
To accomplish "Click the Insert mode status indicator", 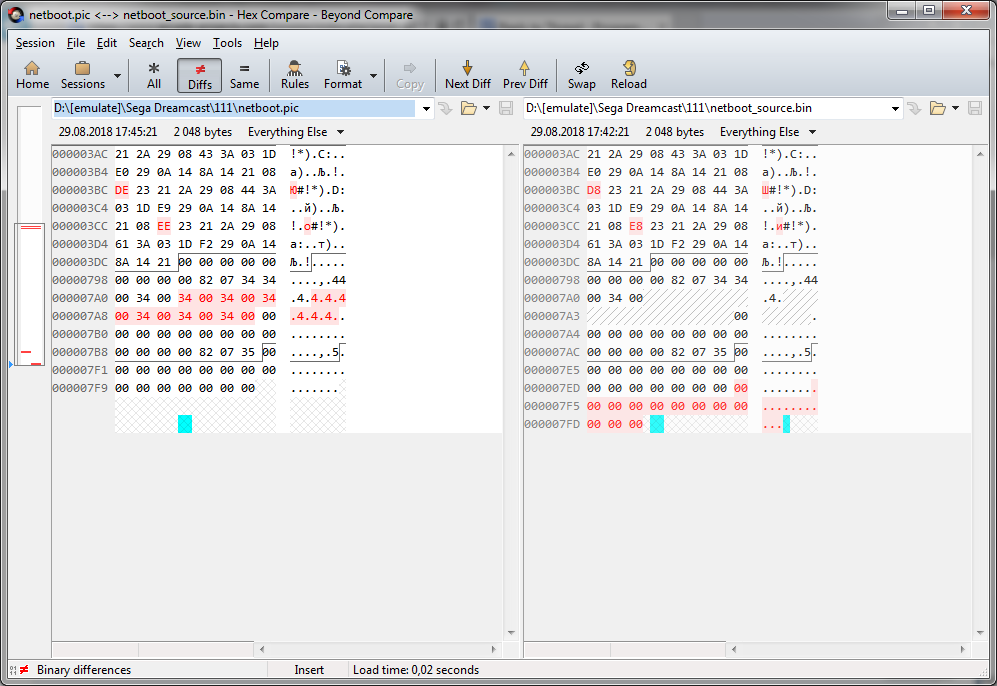I will (309, 669).
